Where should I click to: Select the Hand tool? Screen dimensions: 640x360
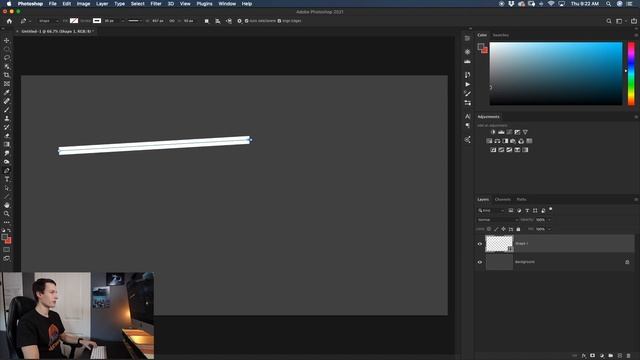pyautogui.click(x=7, y=205)
